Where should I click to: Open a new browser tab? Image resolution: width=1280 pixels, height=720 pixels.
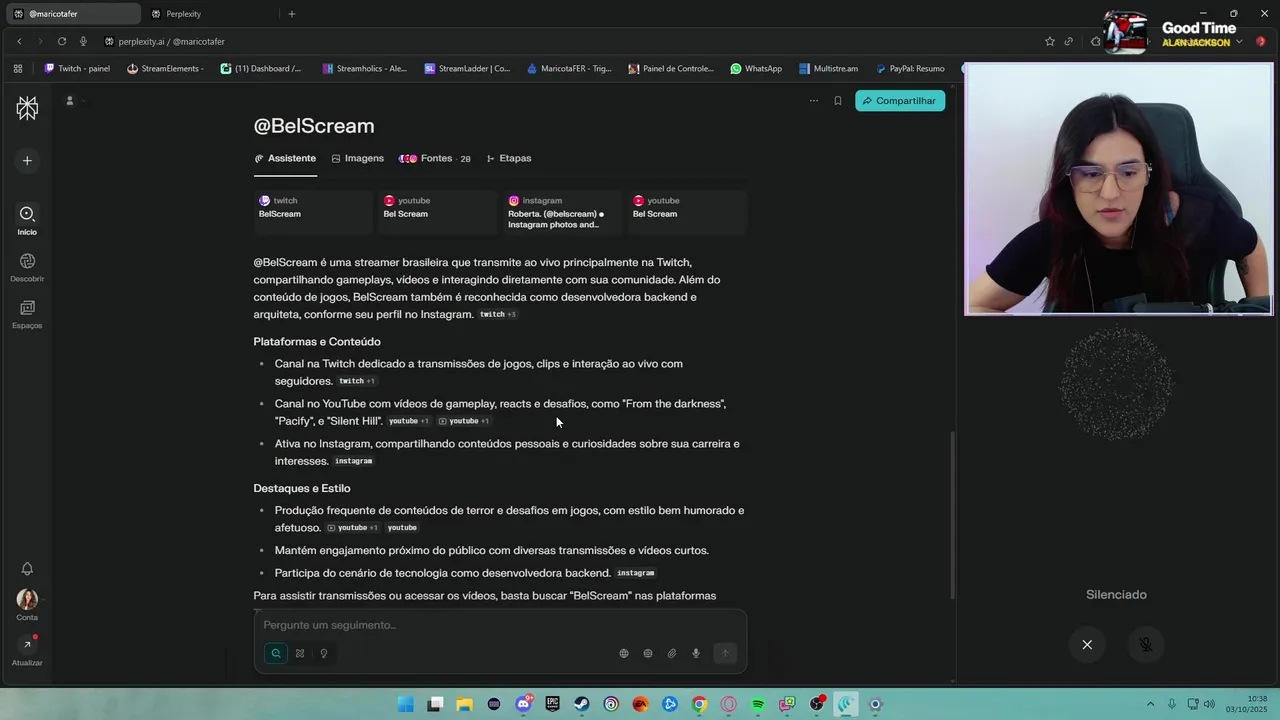click(292, 14)
